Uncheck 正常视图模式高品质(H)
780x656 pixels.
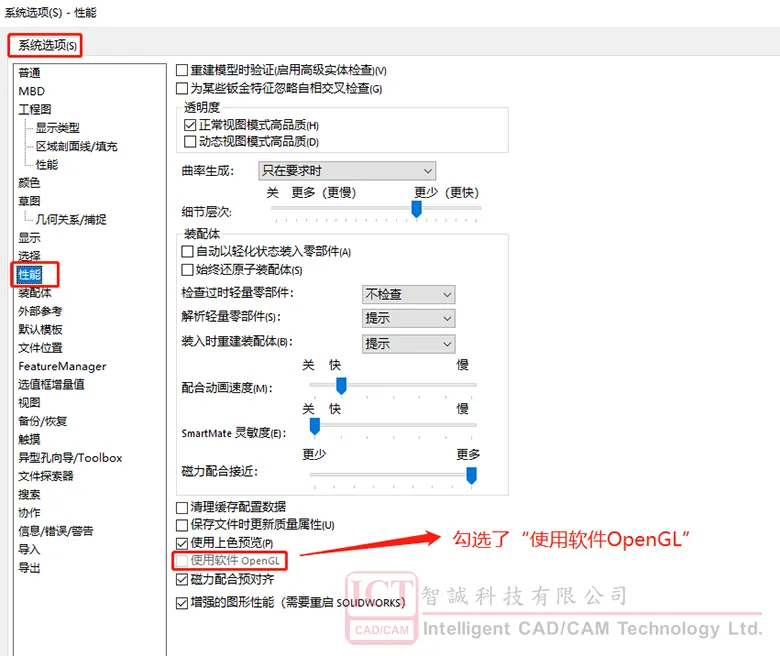190,125
